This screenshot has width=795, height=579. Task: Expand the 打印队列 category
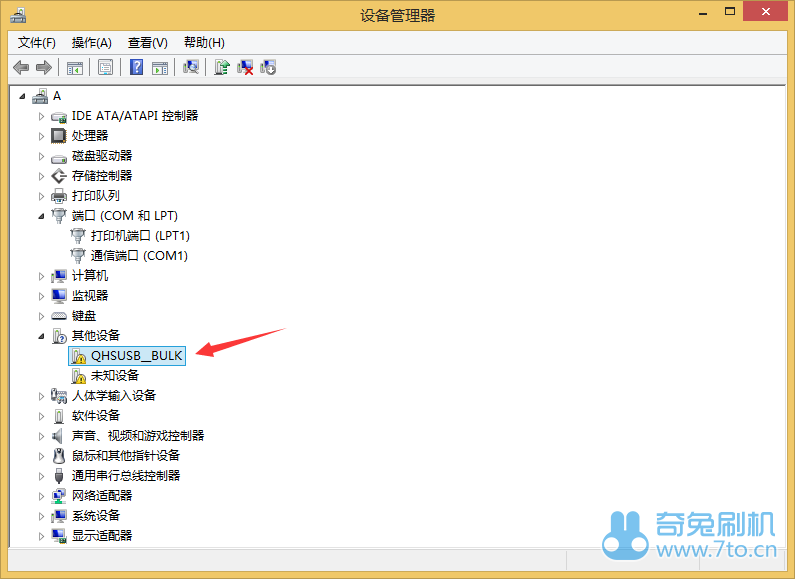point(42,196)
